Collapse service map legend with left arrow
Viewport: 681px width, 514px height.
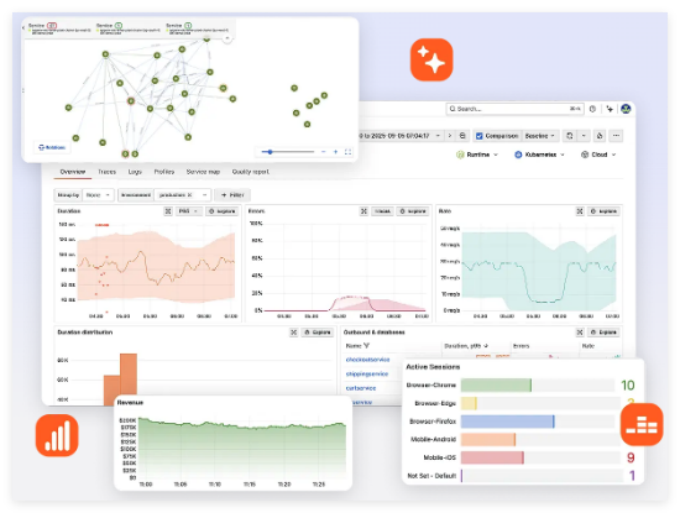click(x=23, y=28)
